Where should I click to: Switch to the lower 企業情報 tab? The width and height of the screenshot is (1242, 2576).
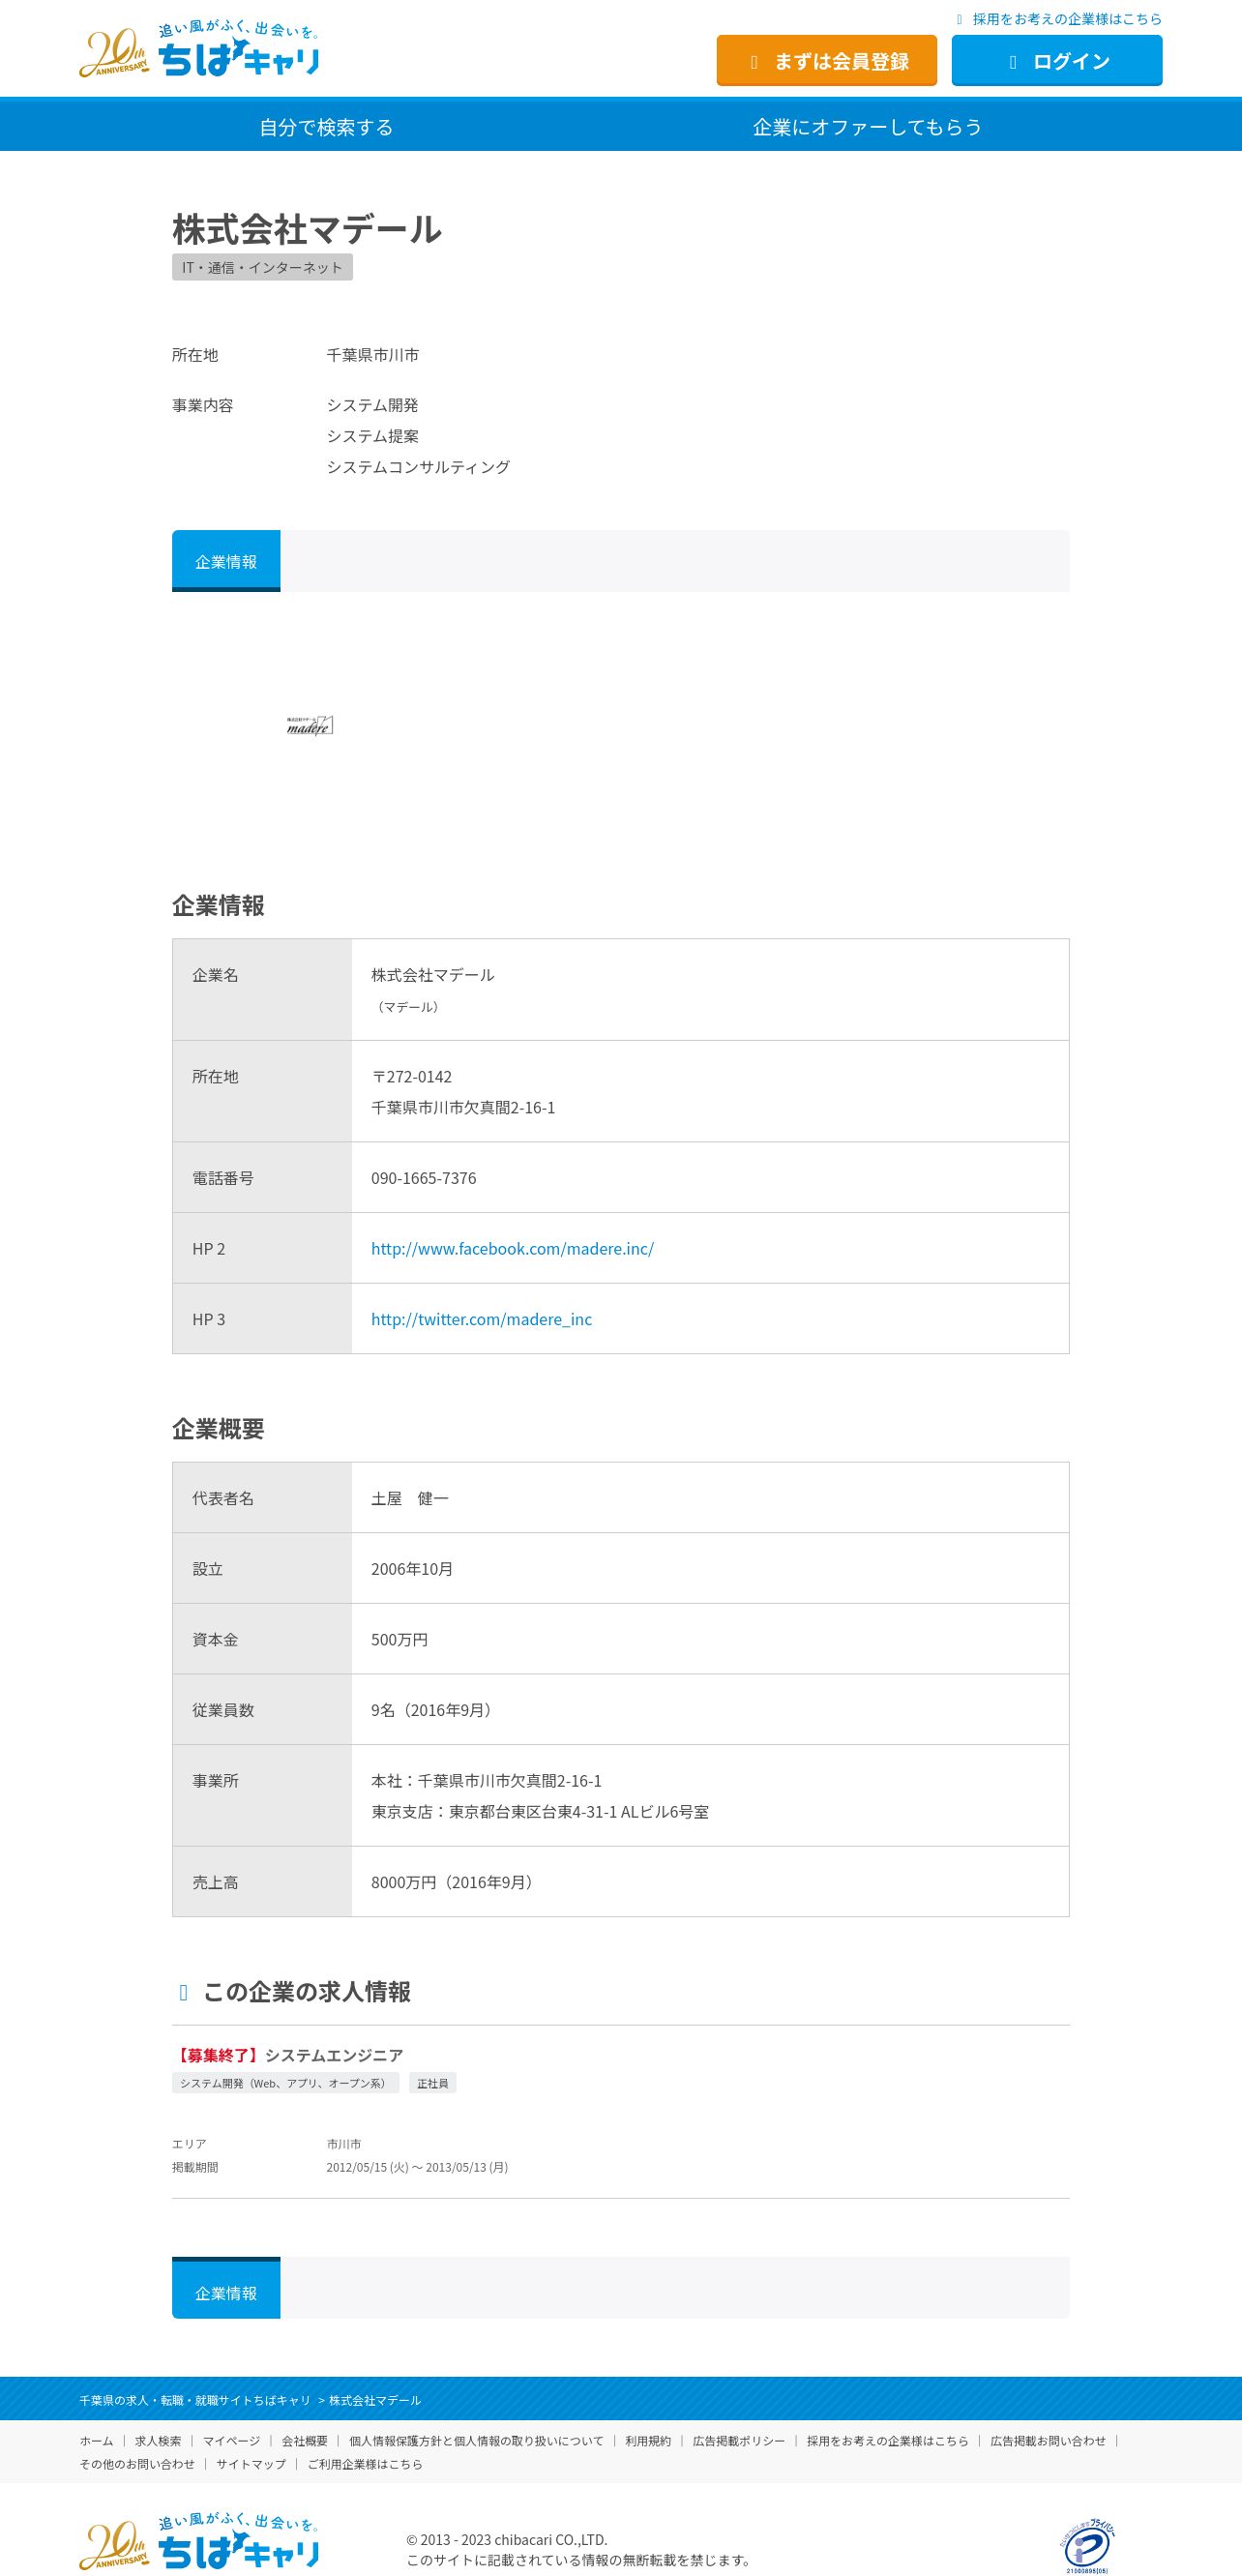click(x=226, y=2288)
